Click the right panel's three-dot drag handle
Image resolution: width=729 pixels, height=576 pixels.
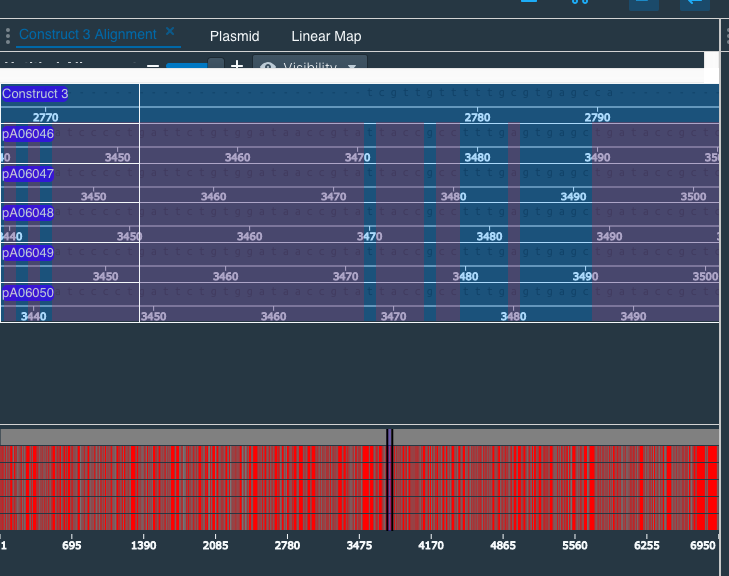pyautogui.click(x=727, y=36)
